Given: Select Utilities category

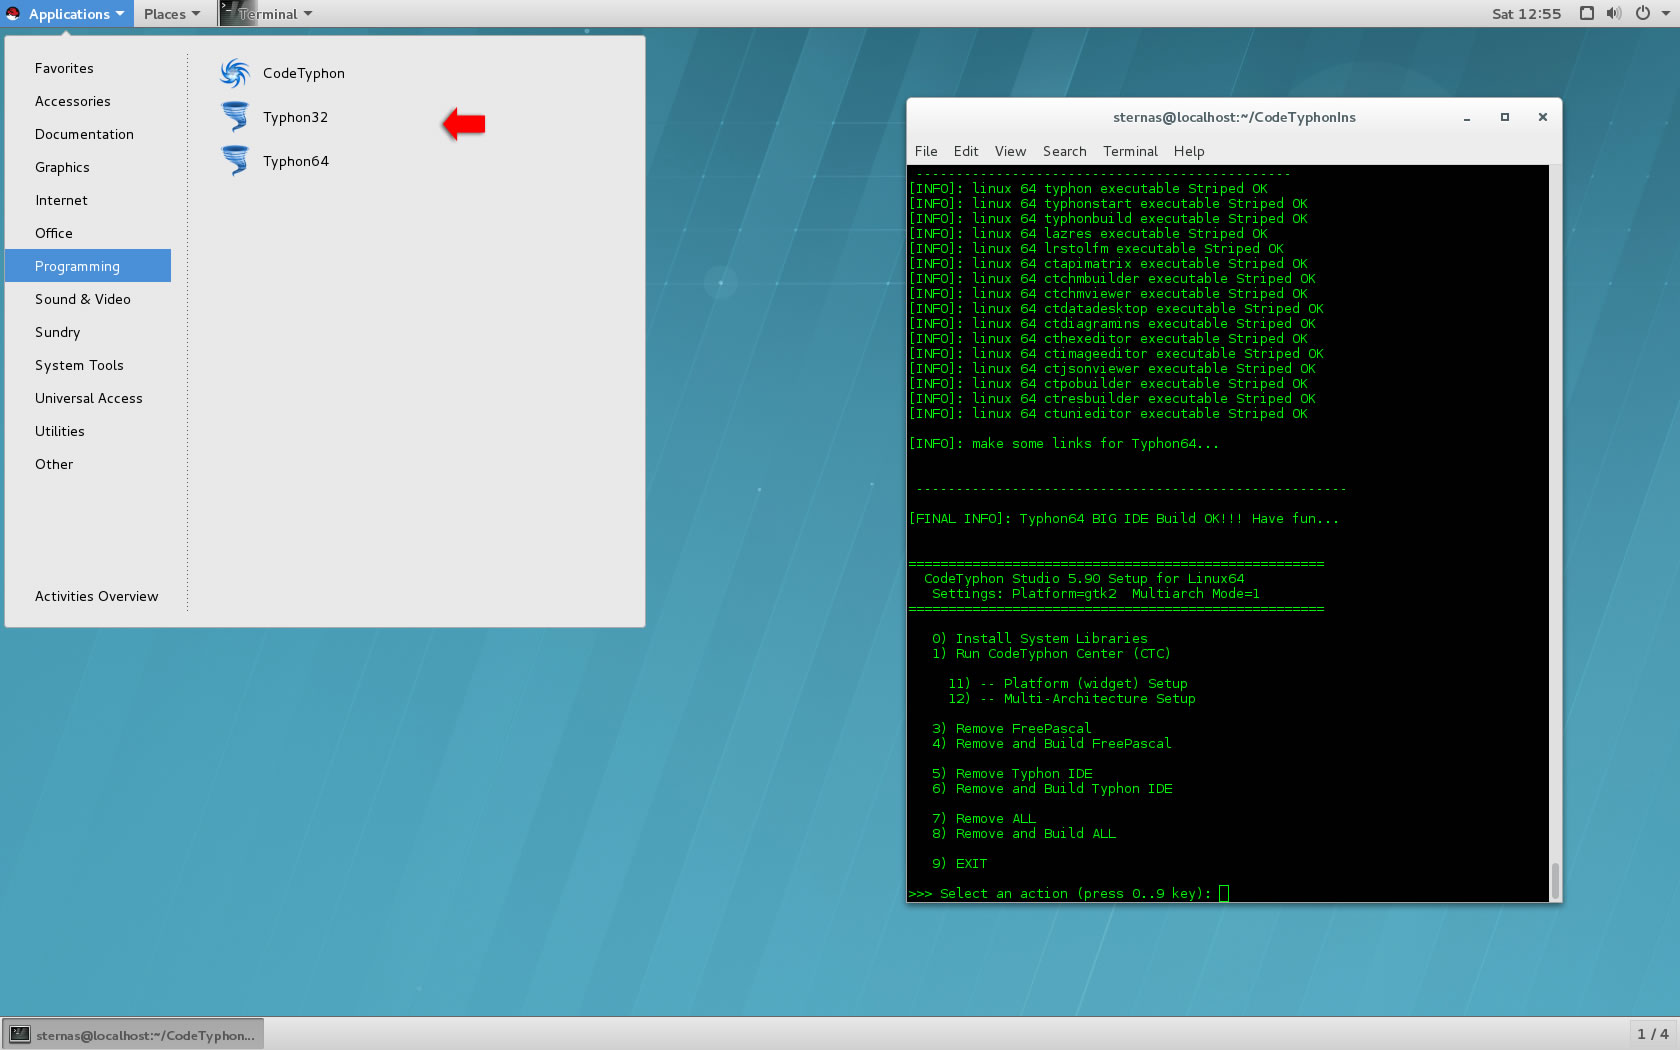Looking at the screenshot, I should pyautogui.click(x=88, y=431).
